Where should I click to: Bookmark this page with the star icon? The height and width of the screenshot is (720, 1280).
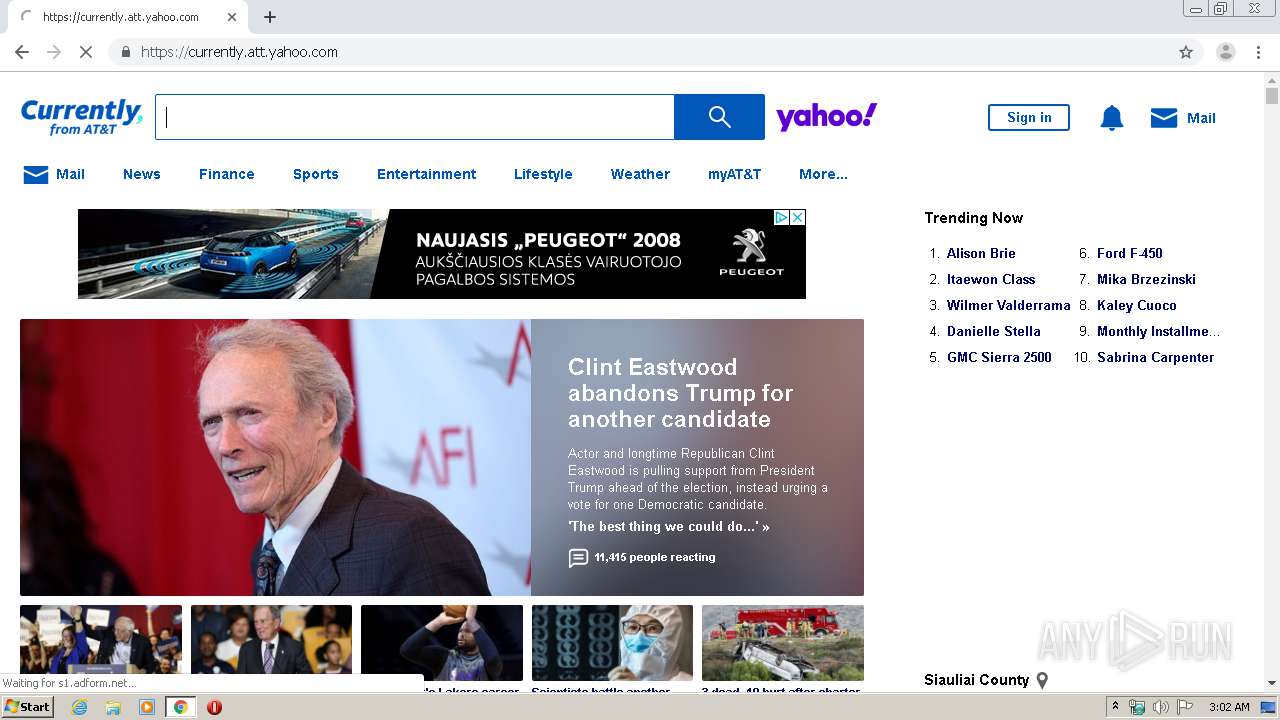1186,52
